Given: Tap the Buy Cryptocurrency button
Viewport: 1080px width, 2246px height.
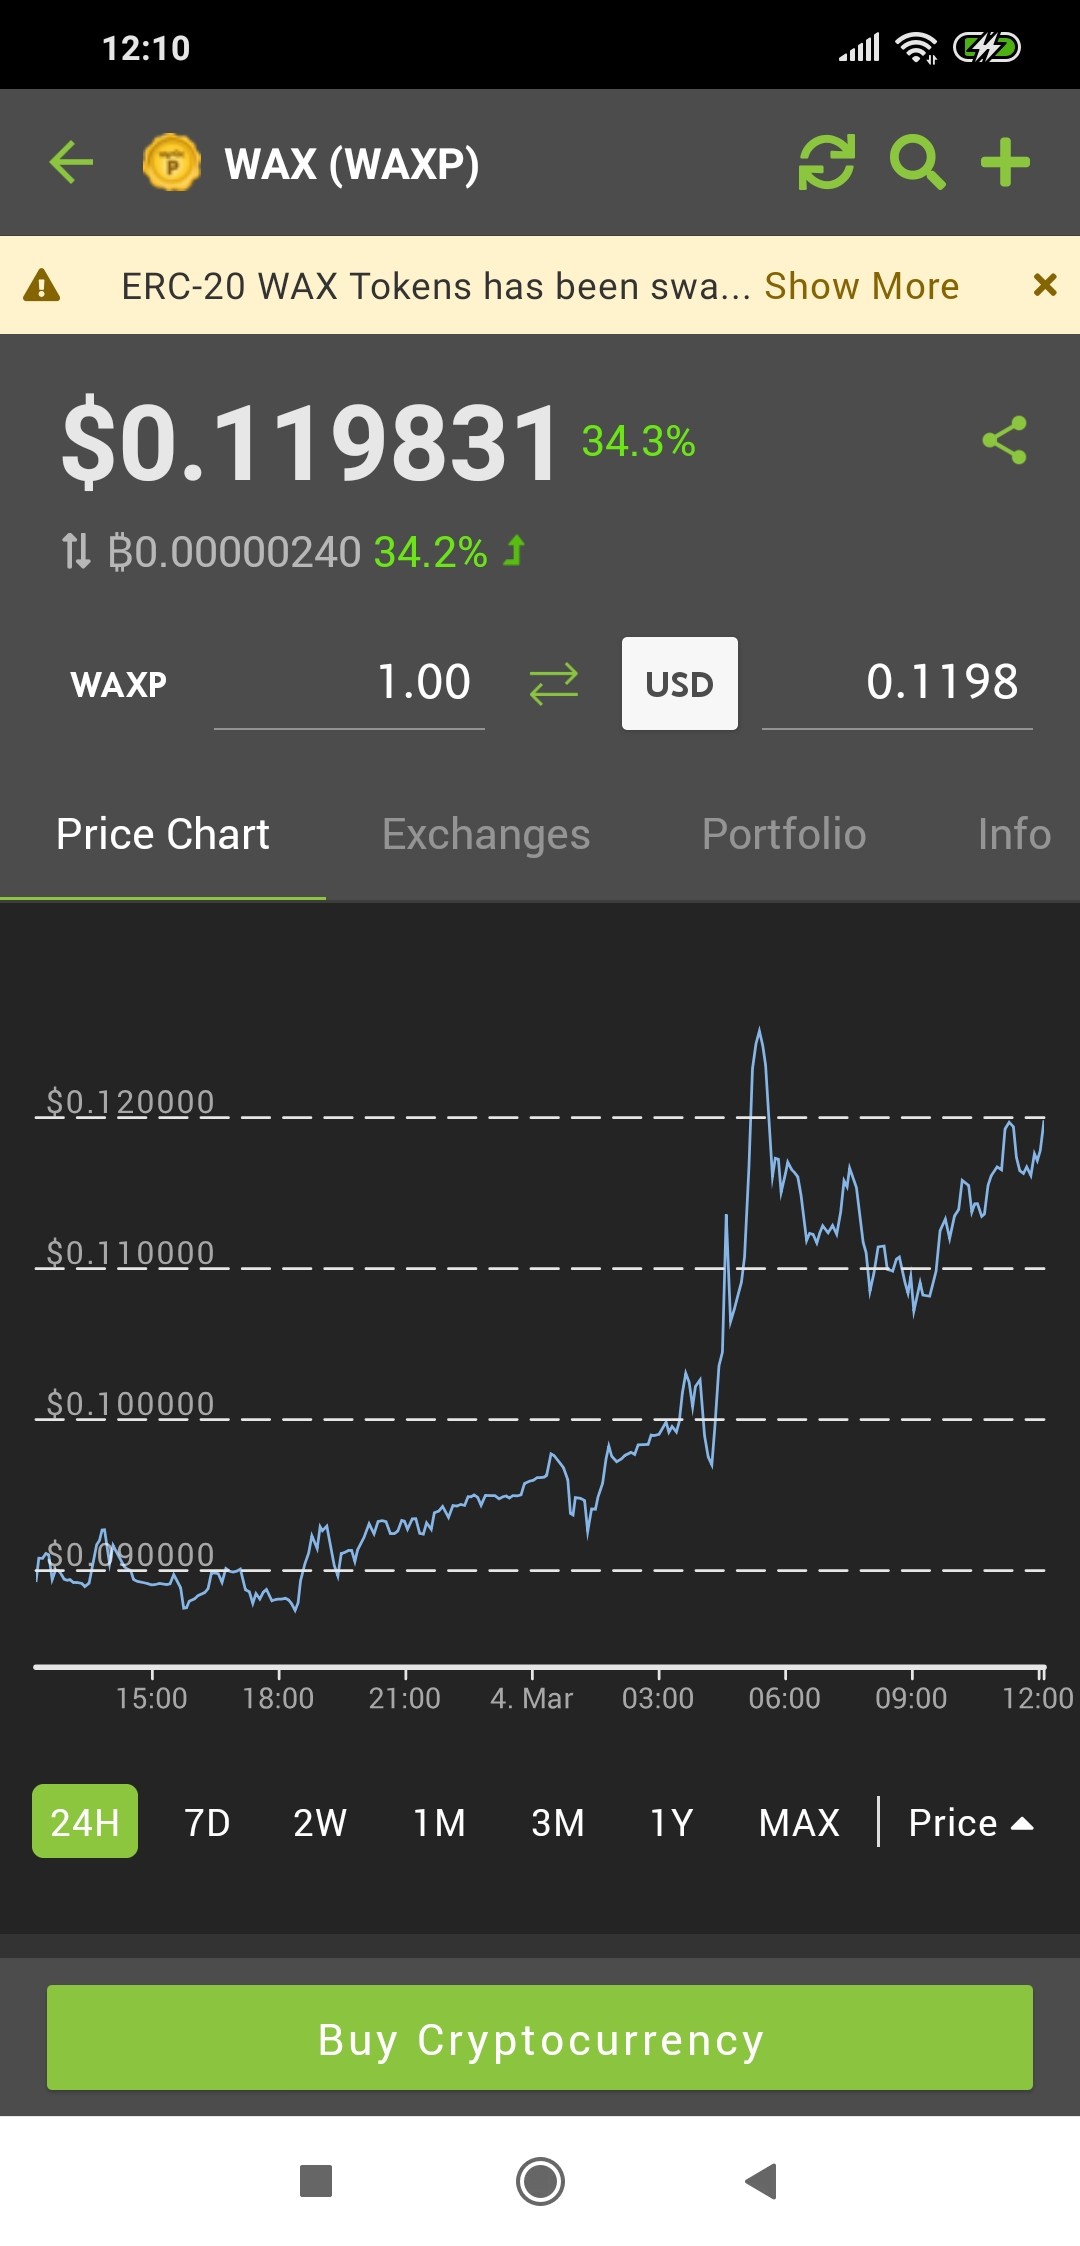Looking at the screenshot, I should [540, 2038].
